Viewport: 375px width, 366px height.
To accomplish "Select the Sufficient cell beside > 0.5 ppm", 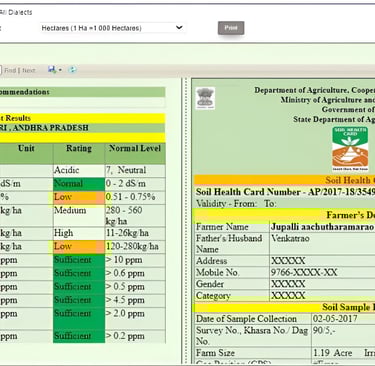I will pos(79,287).
